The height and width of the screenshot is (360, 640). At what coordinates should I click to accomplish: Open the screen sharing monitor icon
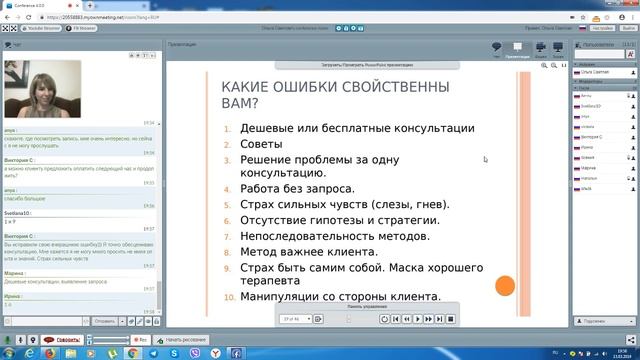tap(558, 49)
